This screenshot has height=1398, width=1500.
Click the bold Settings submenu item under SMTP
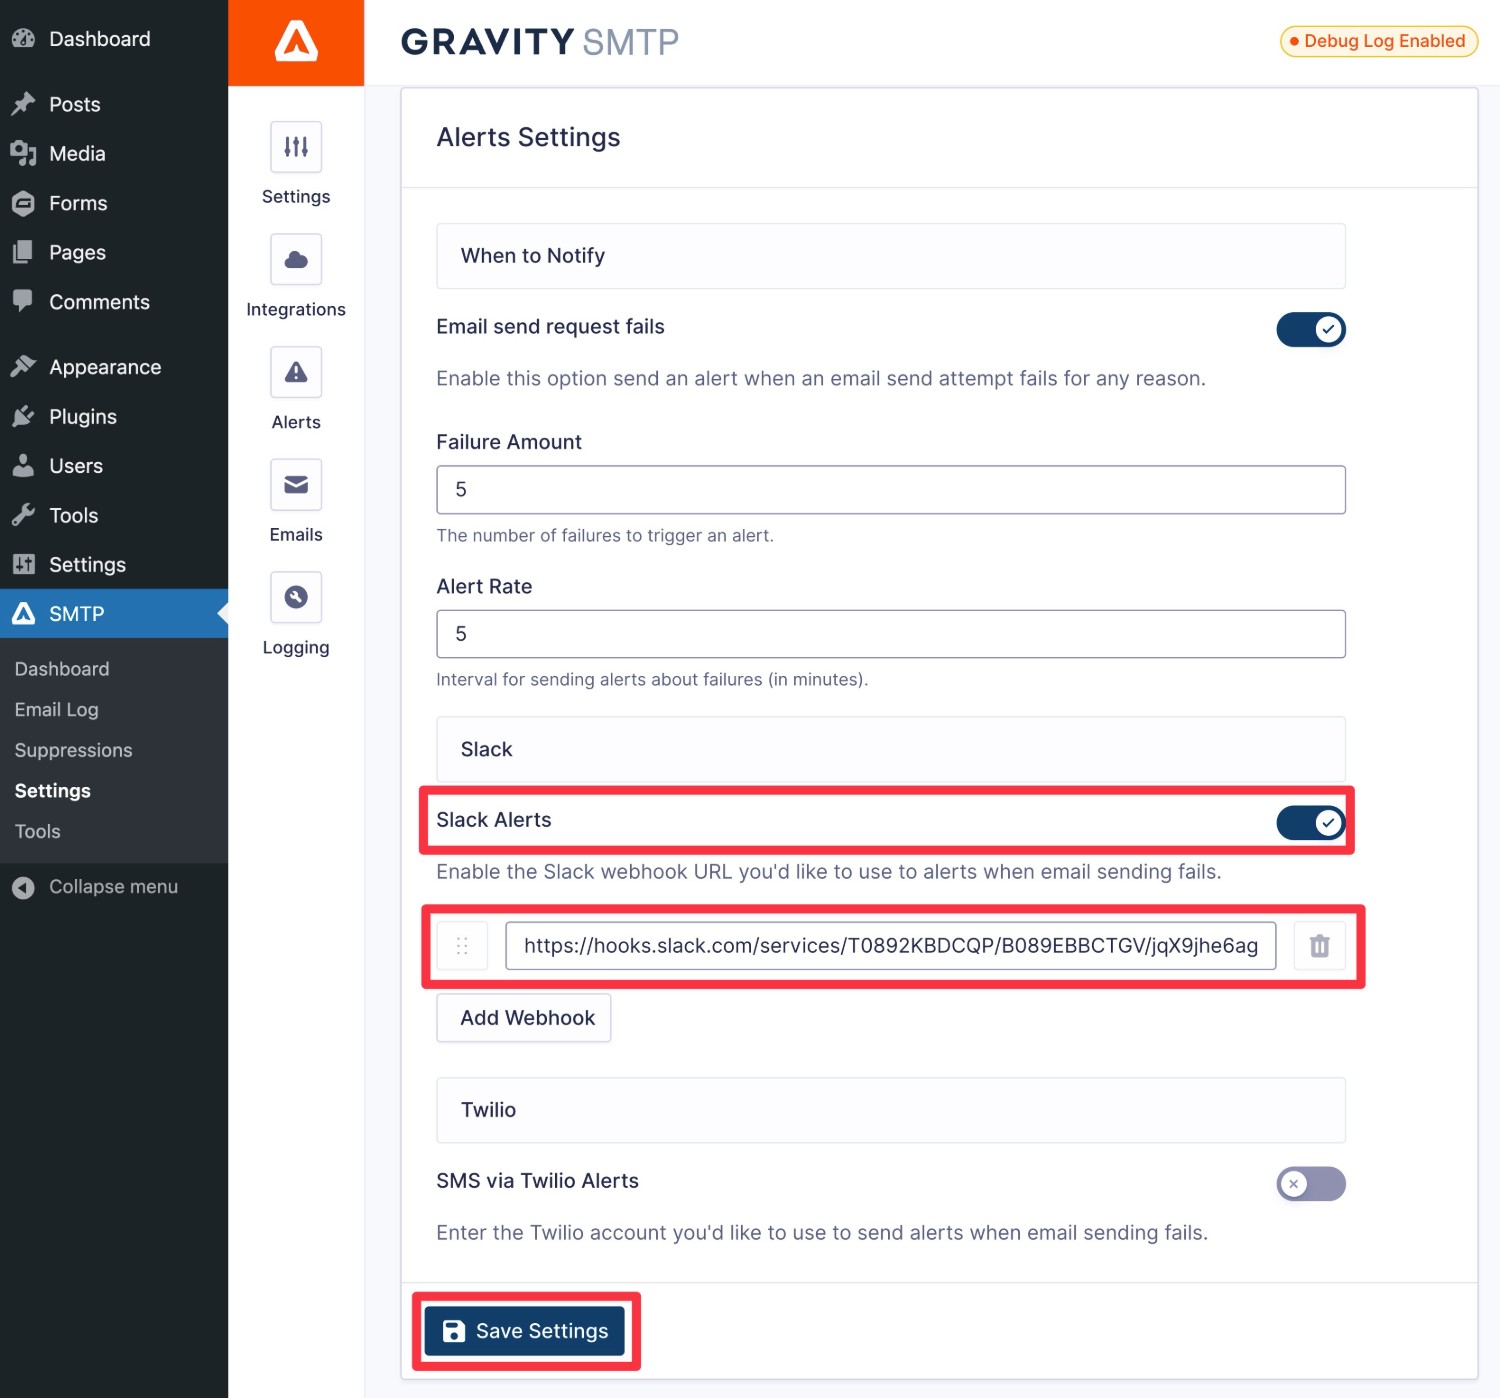tap(53, 791)
